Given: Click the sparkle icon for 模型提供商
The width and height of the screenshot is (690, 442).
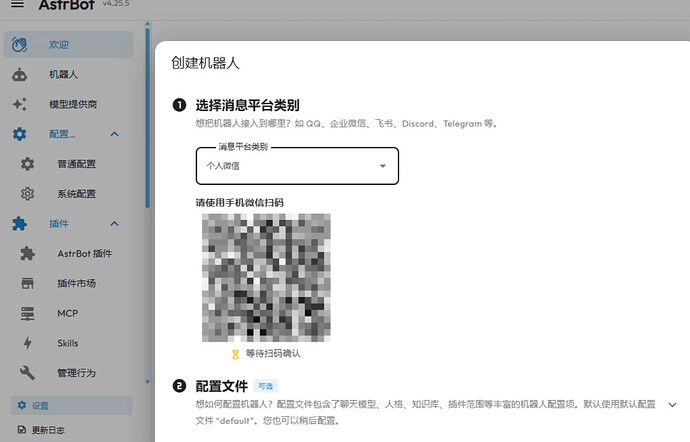Looking at the screenshot, I should [x=19, y=104].
